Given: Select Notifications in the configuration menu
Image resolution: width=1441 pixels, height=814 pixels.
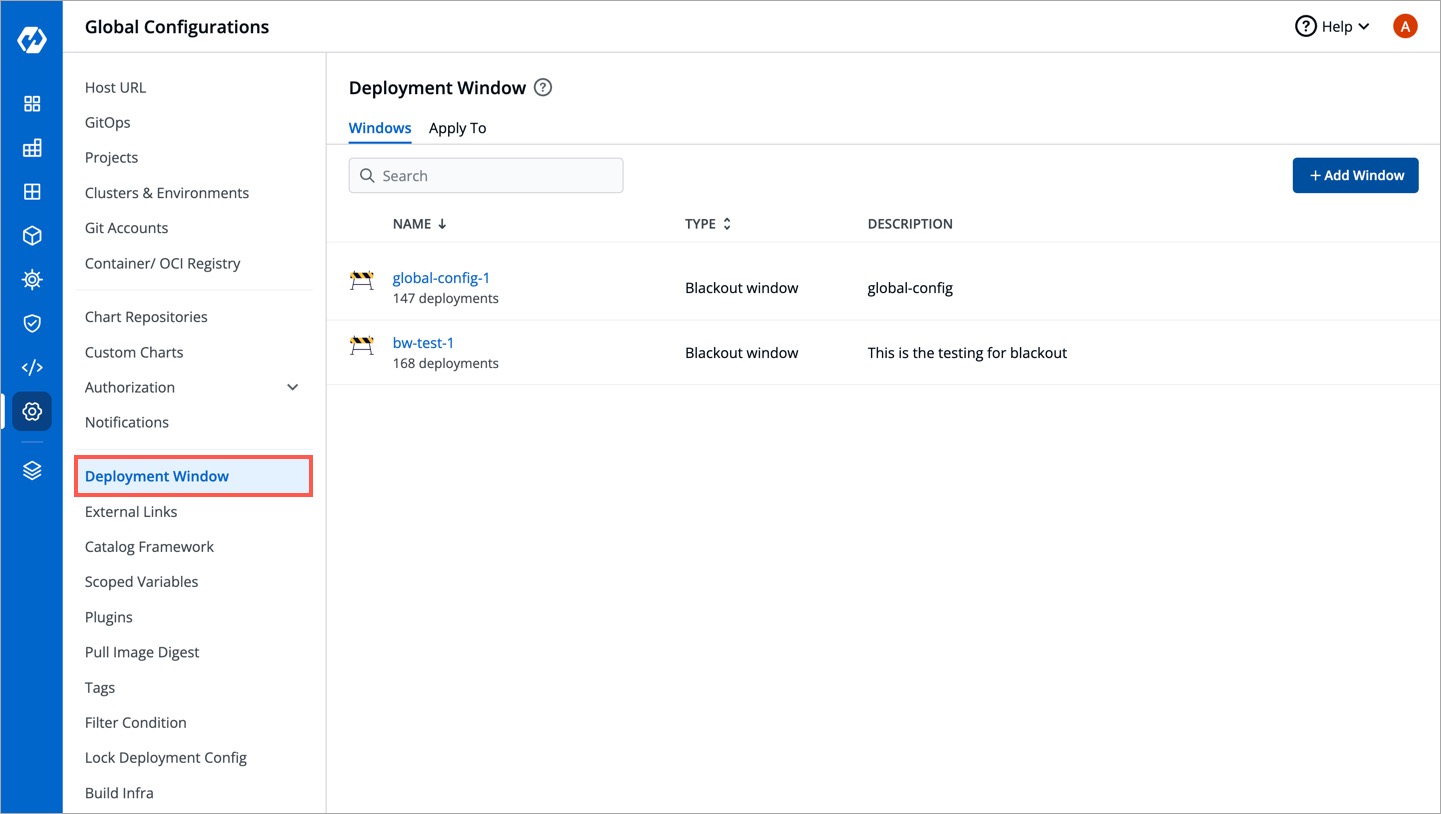Looking at the screenshot, I should [126, 421].
